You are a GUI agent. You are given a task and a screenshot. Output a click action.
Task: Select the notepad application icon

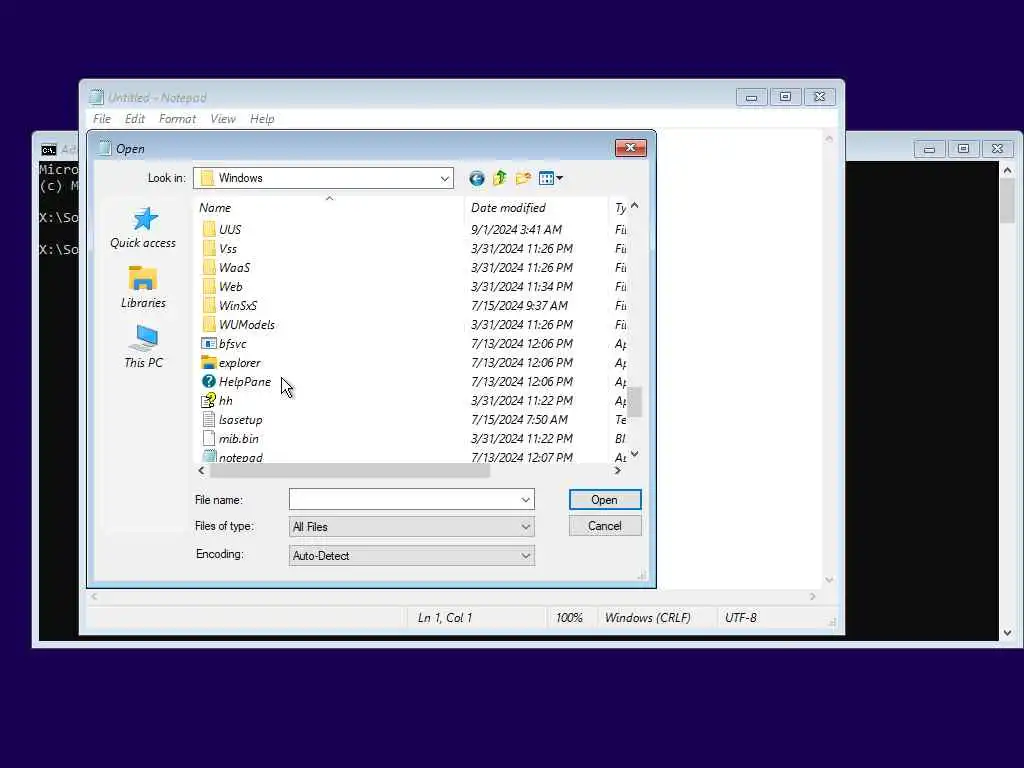(208, 456)
